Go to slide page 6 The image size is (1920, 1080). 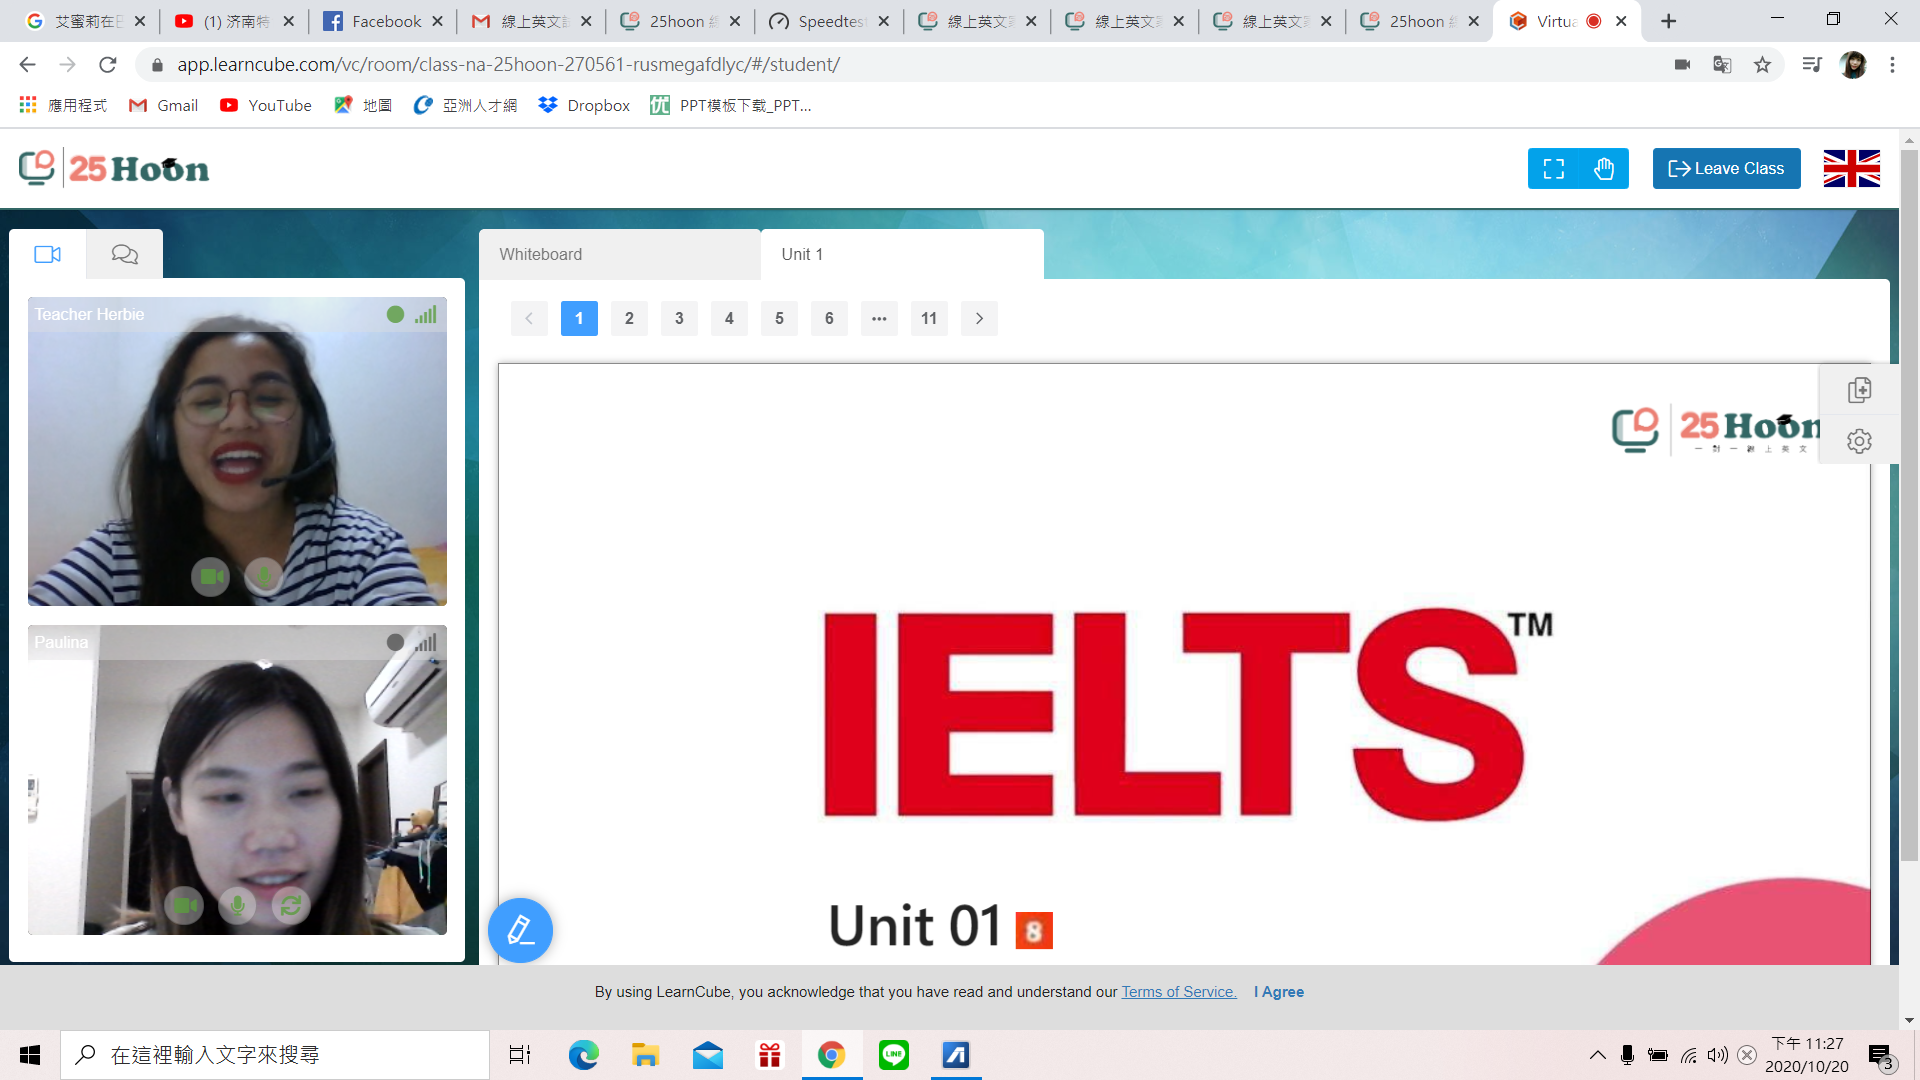pyautogui.click(x=829, y=318)
